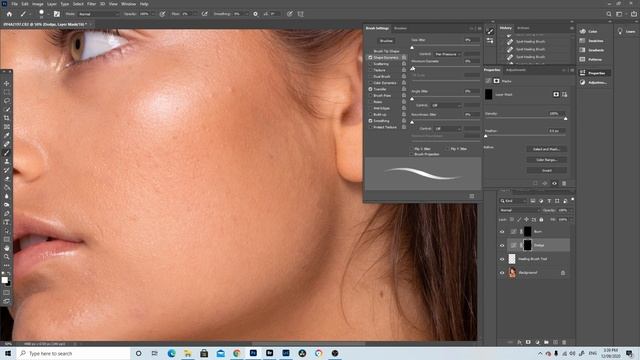The height and width of the screenshot is (360, 640).
Task: Select the Healing Brush Tool layer thumbnail
Action: (512, 259)
